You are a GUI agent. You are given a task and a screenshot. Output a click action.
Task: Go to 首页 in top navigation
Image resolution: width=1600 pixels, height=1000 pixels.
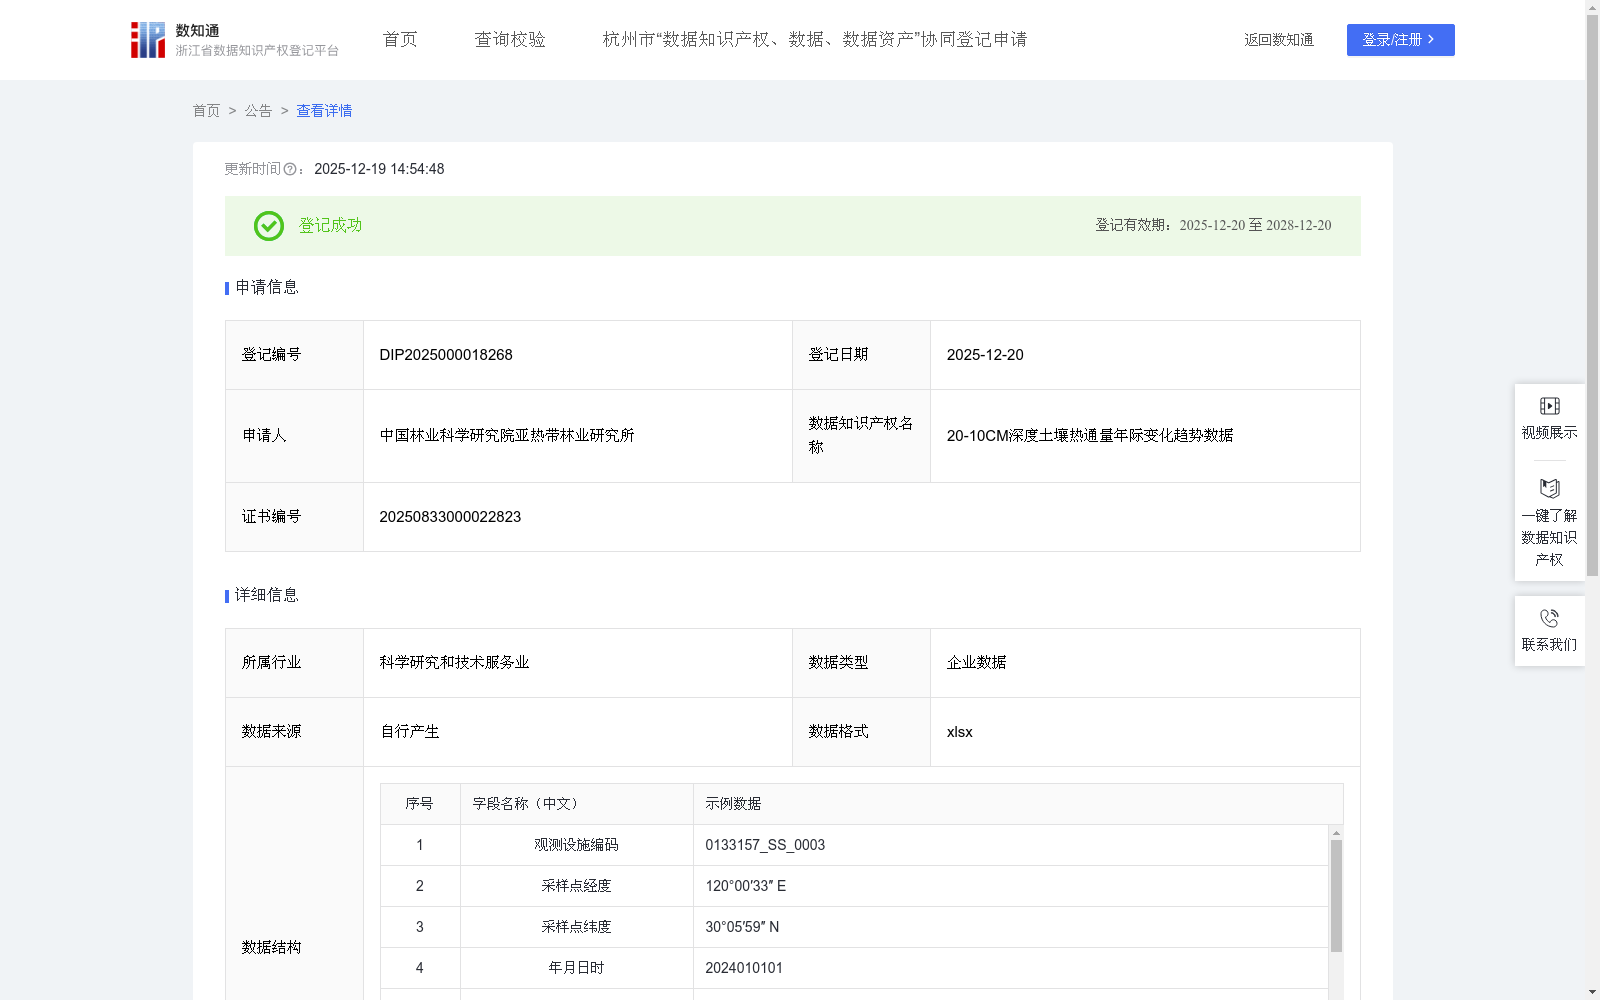point(400,40)
